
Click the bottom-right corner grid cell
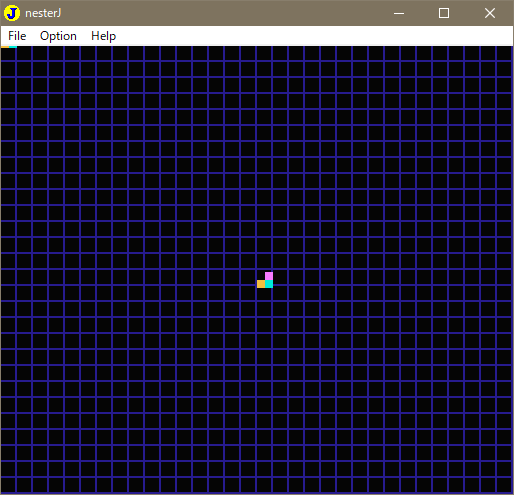pyautogui.click(x=505, y=486)
